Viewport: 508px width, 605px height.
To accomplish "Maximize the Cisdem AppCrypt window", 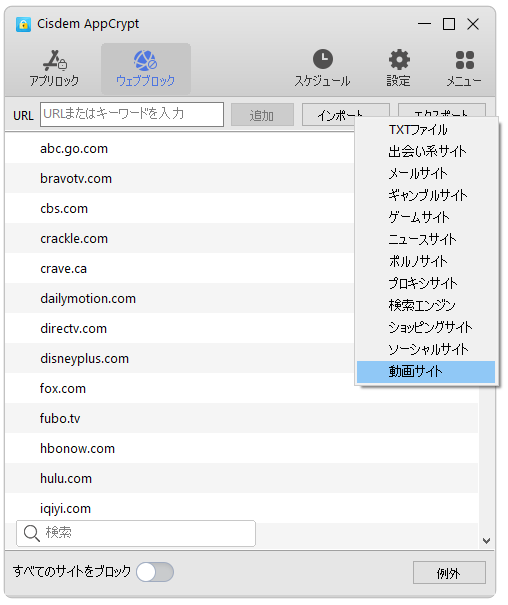I will (x=449, y=24).
